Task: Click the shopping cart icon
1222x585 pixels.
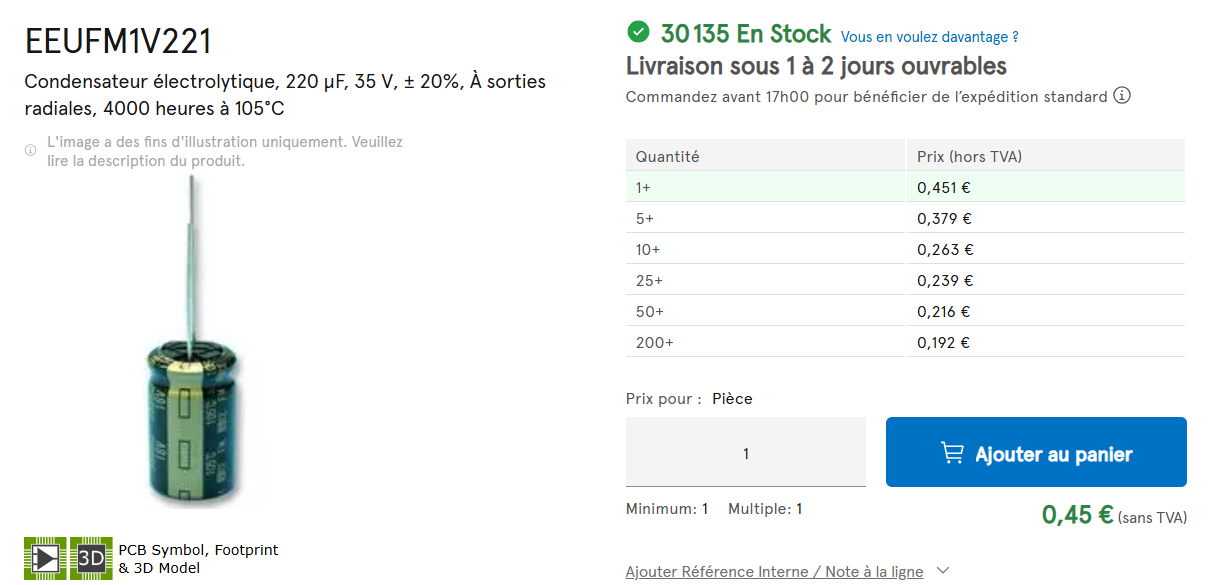Action: tap(952, 453)
